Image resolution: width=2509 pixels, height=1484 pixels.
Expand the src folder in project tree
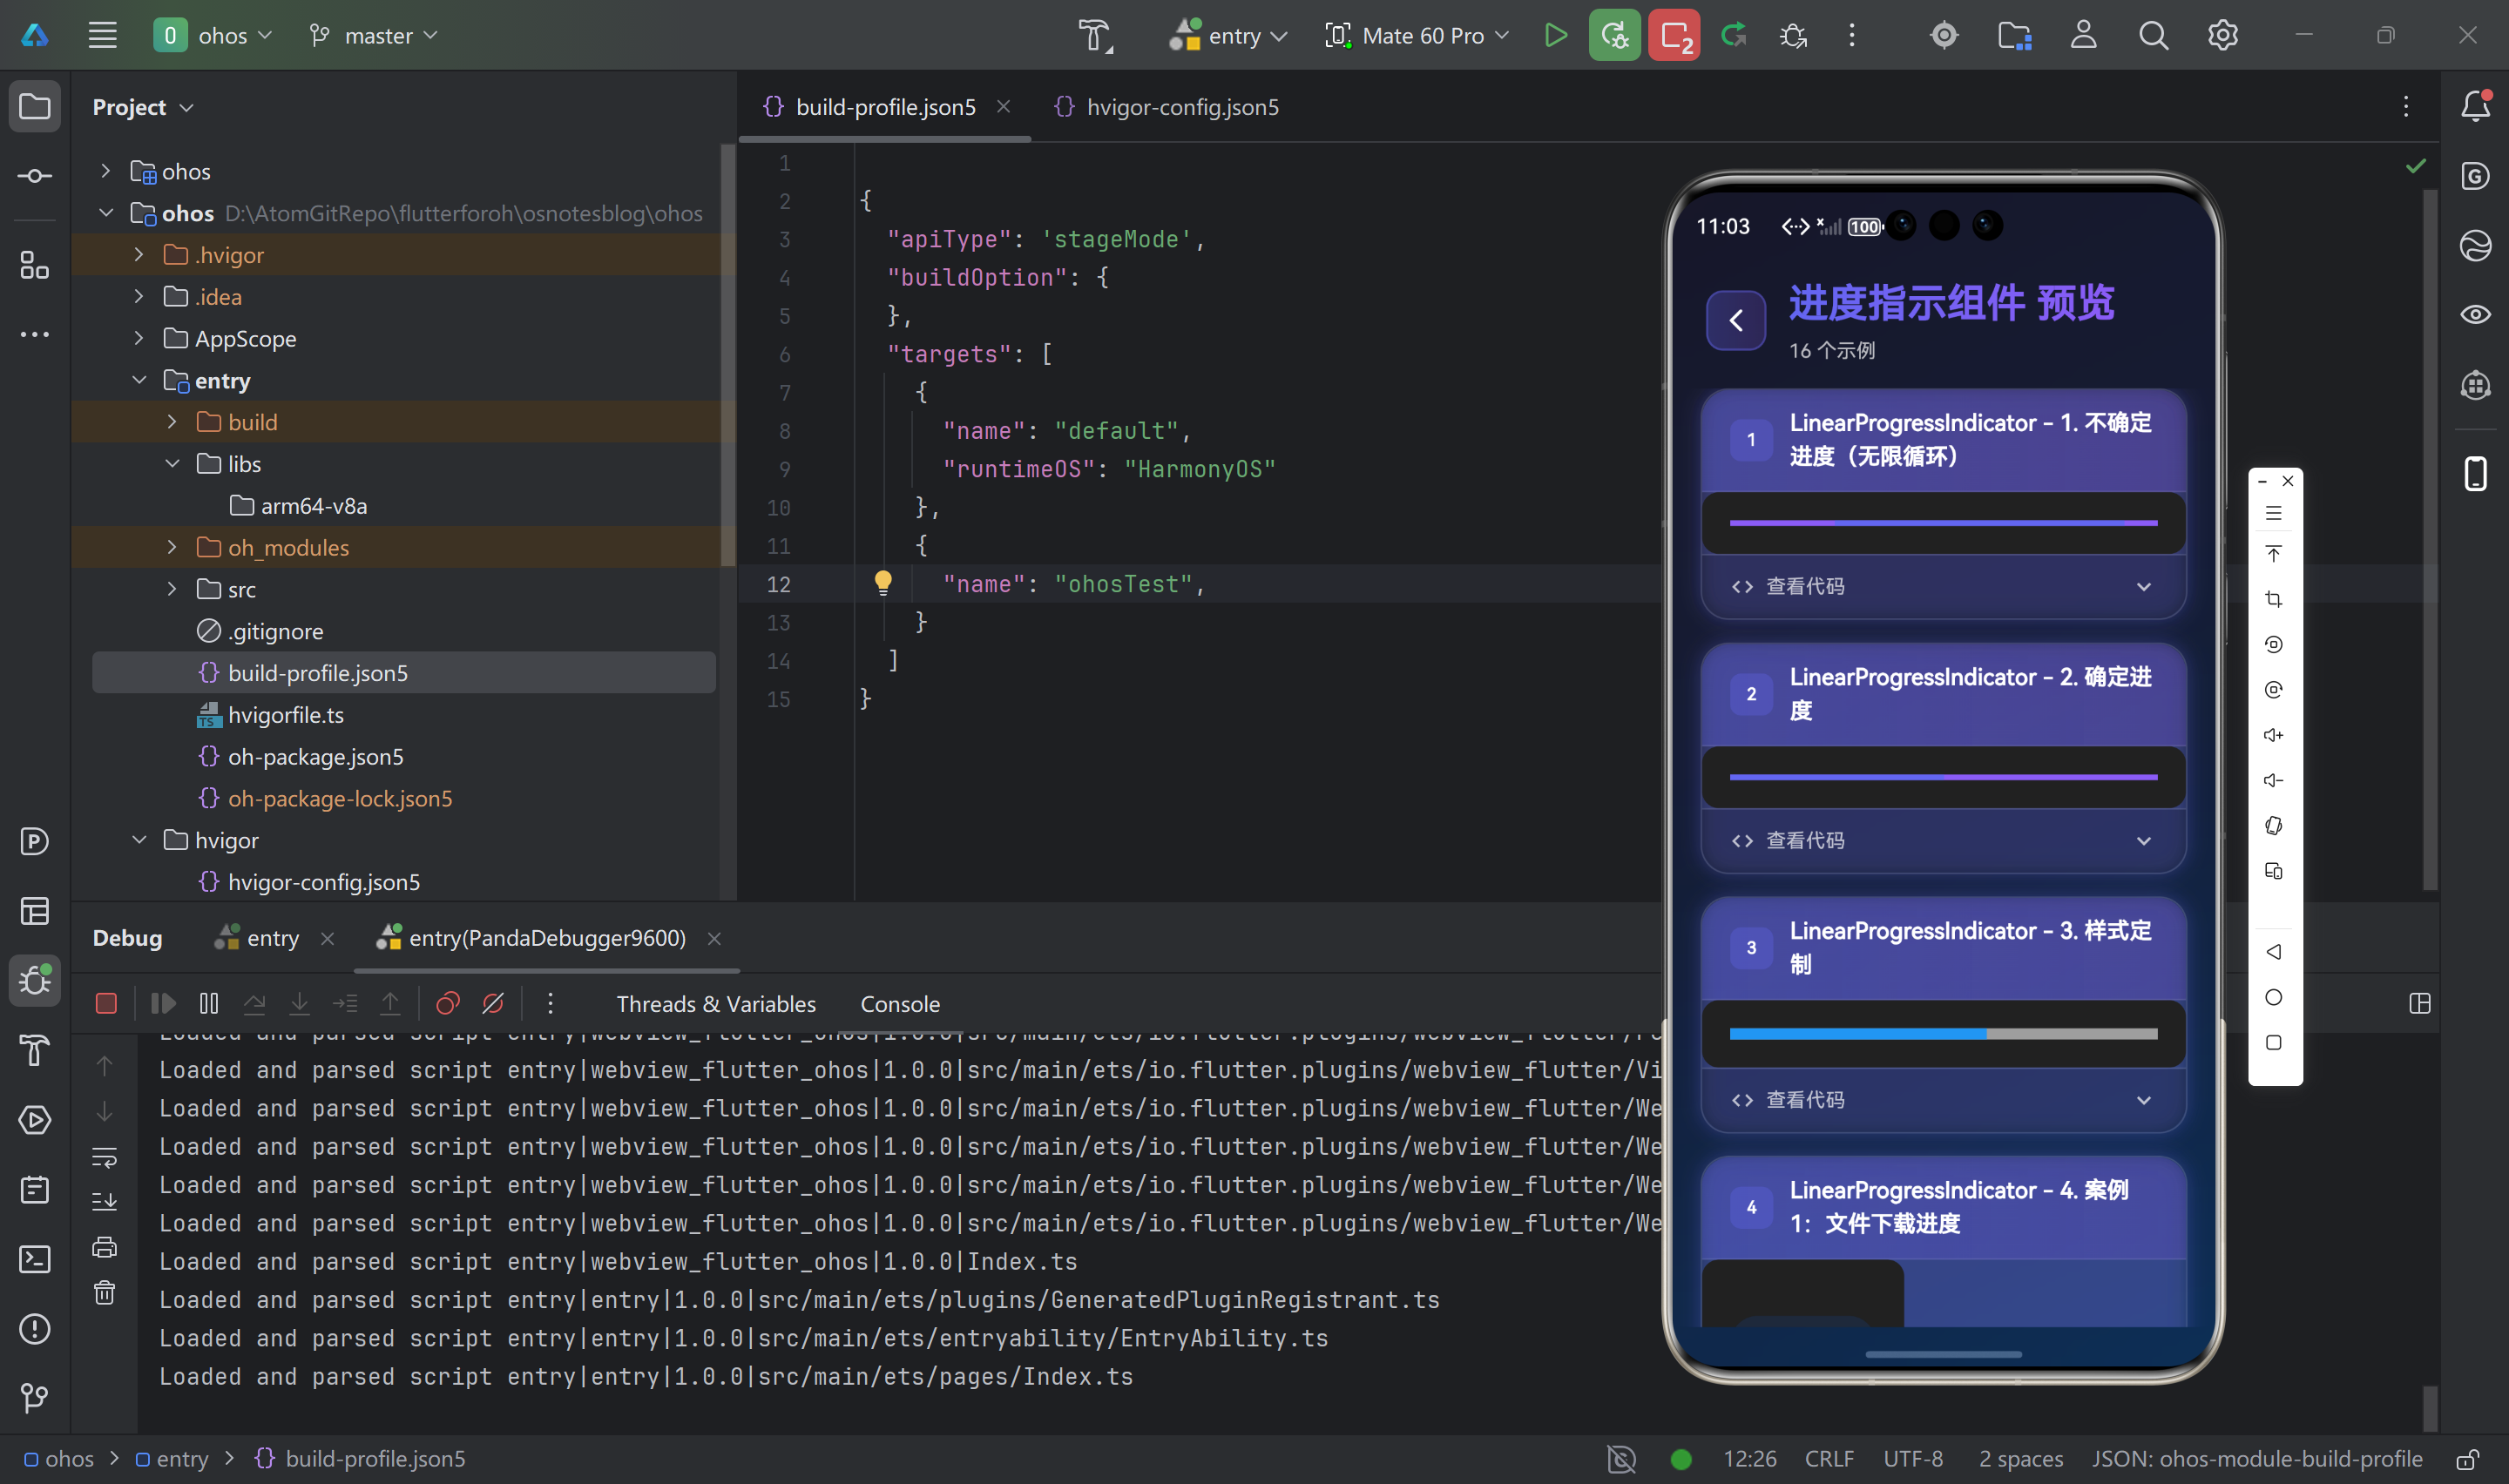click(x=172, y=589)
